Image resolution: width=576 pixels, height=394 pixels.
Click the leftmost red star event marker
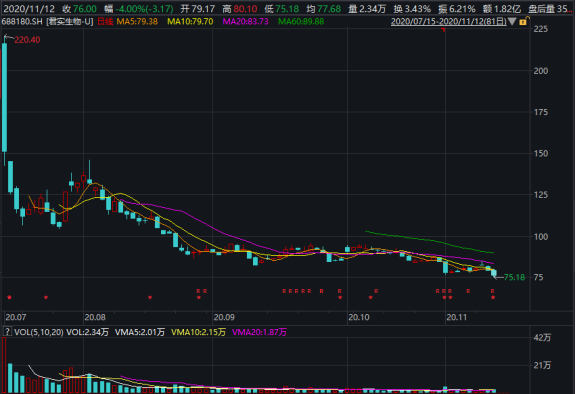coord(9,297)
